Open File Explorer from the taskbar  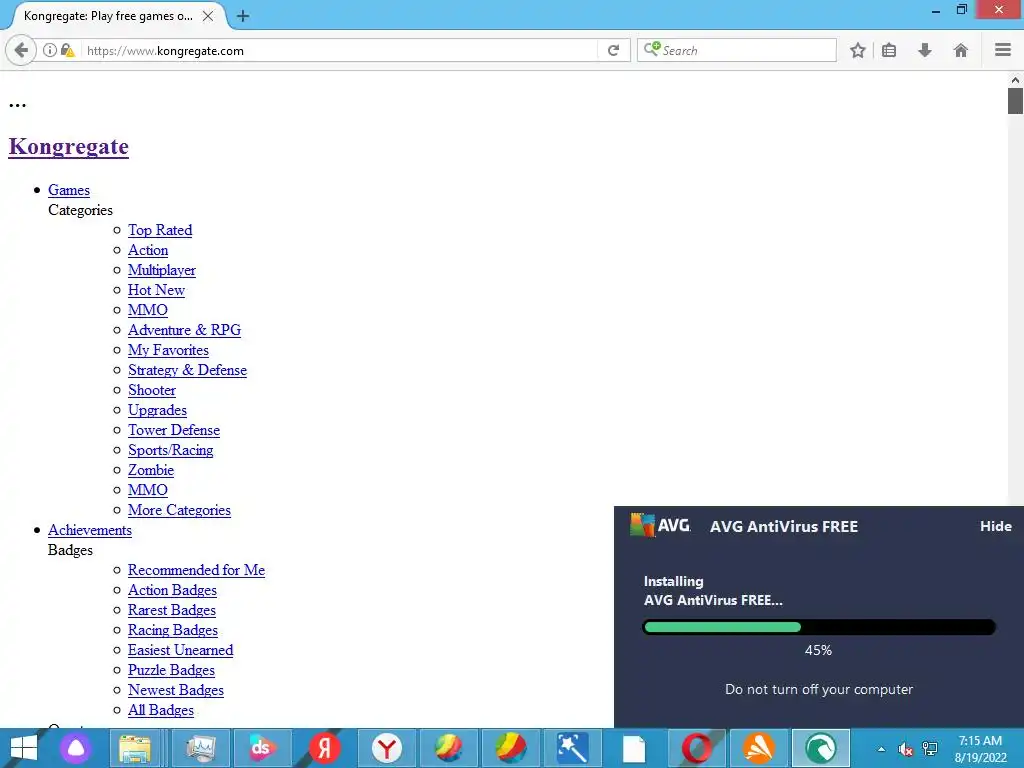135,748
